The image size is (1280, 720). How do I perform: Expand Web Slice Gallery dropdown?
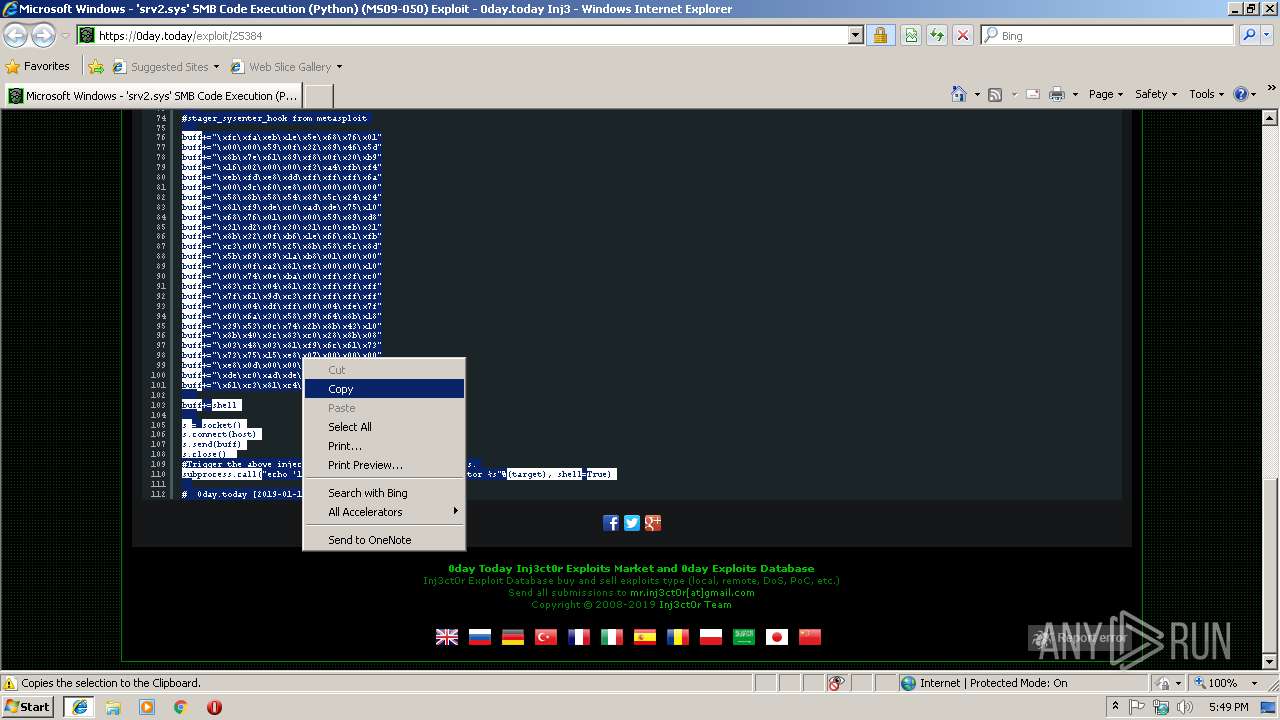pyautogui.click(x=339, y=67)
